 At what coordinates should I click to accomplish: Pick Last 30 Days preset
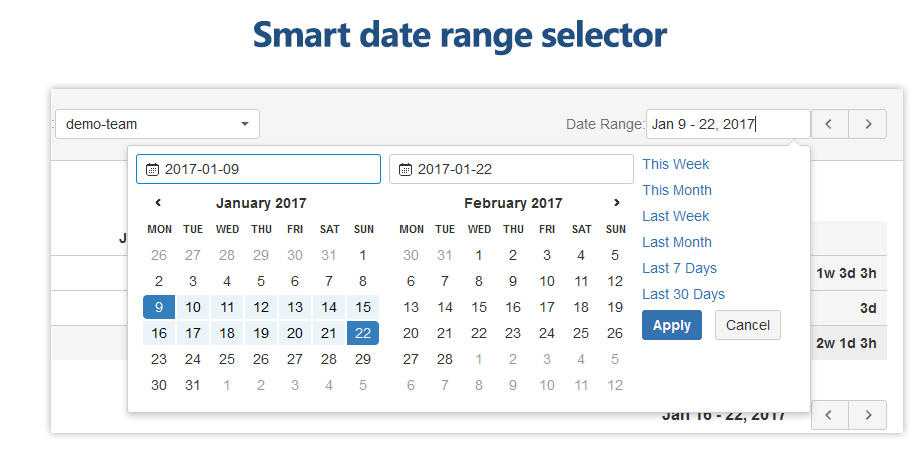[x=684, y=294]
